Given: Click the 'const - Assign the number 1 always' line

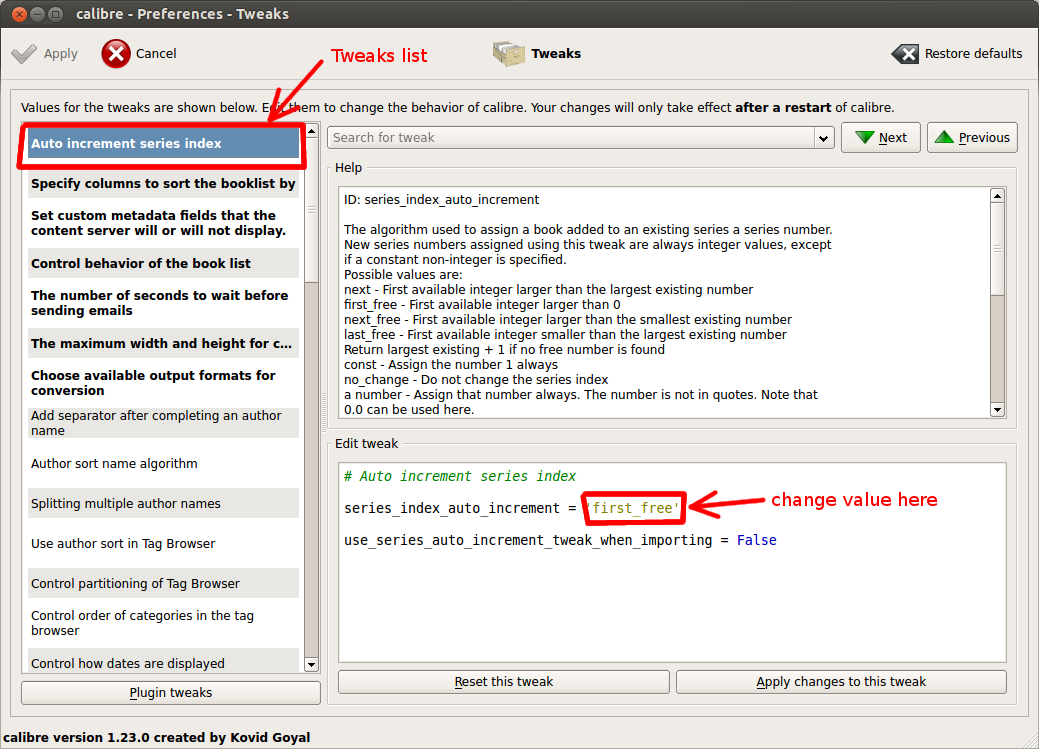Looking at the screenshot, I should [x=451, y=365].
